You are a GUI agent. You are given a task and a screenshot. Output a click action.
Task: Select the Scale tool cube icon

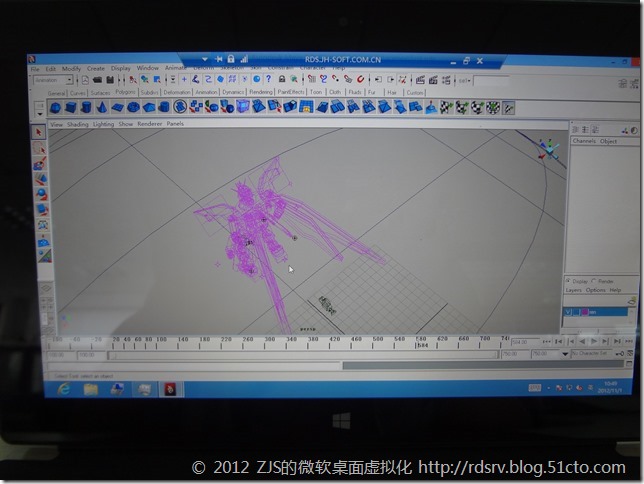(x=42, y=210)
